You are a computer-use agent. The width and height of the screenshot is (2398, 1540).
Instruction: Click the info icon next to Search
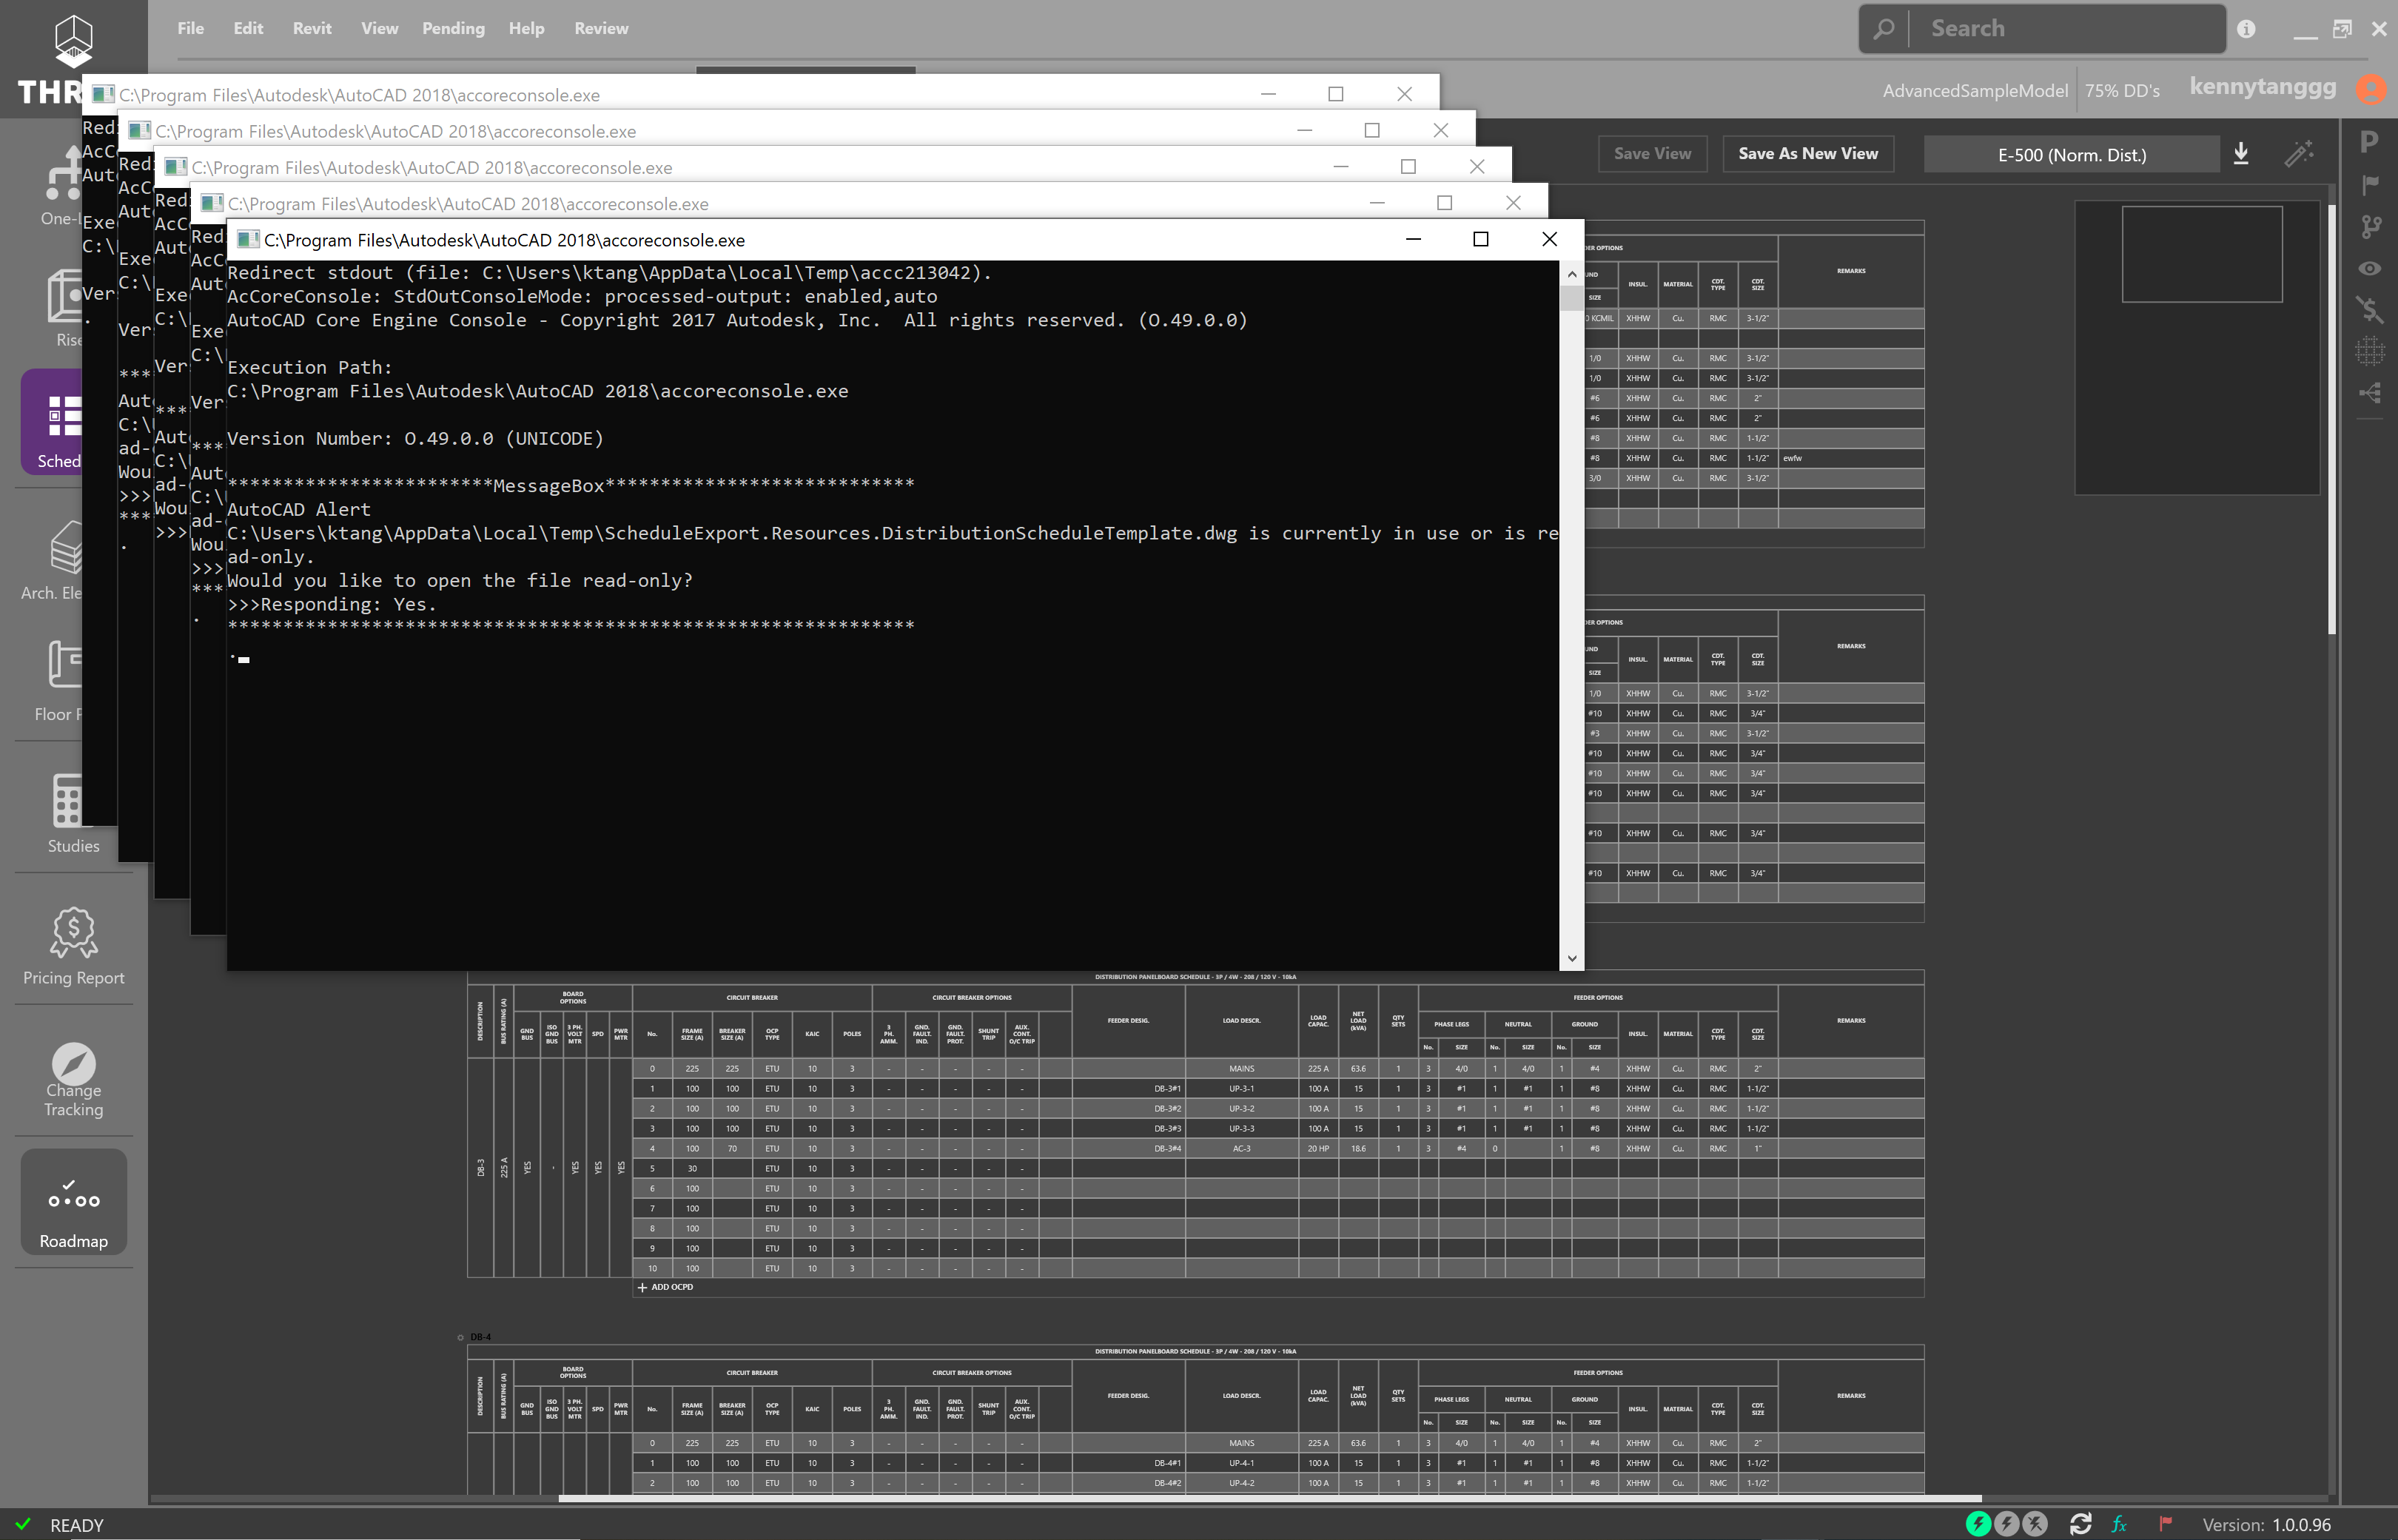click(2246, 29)
